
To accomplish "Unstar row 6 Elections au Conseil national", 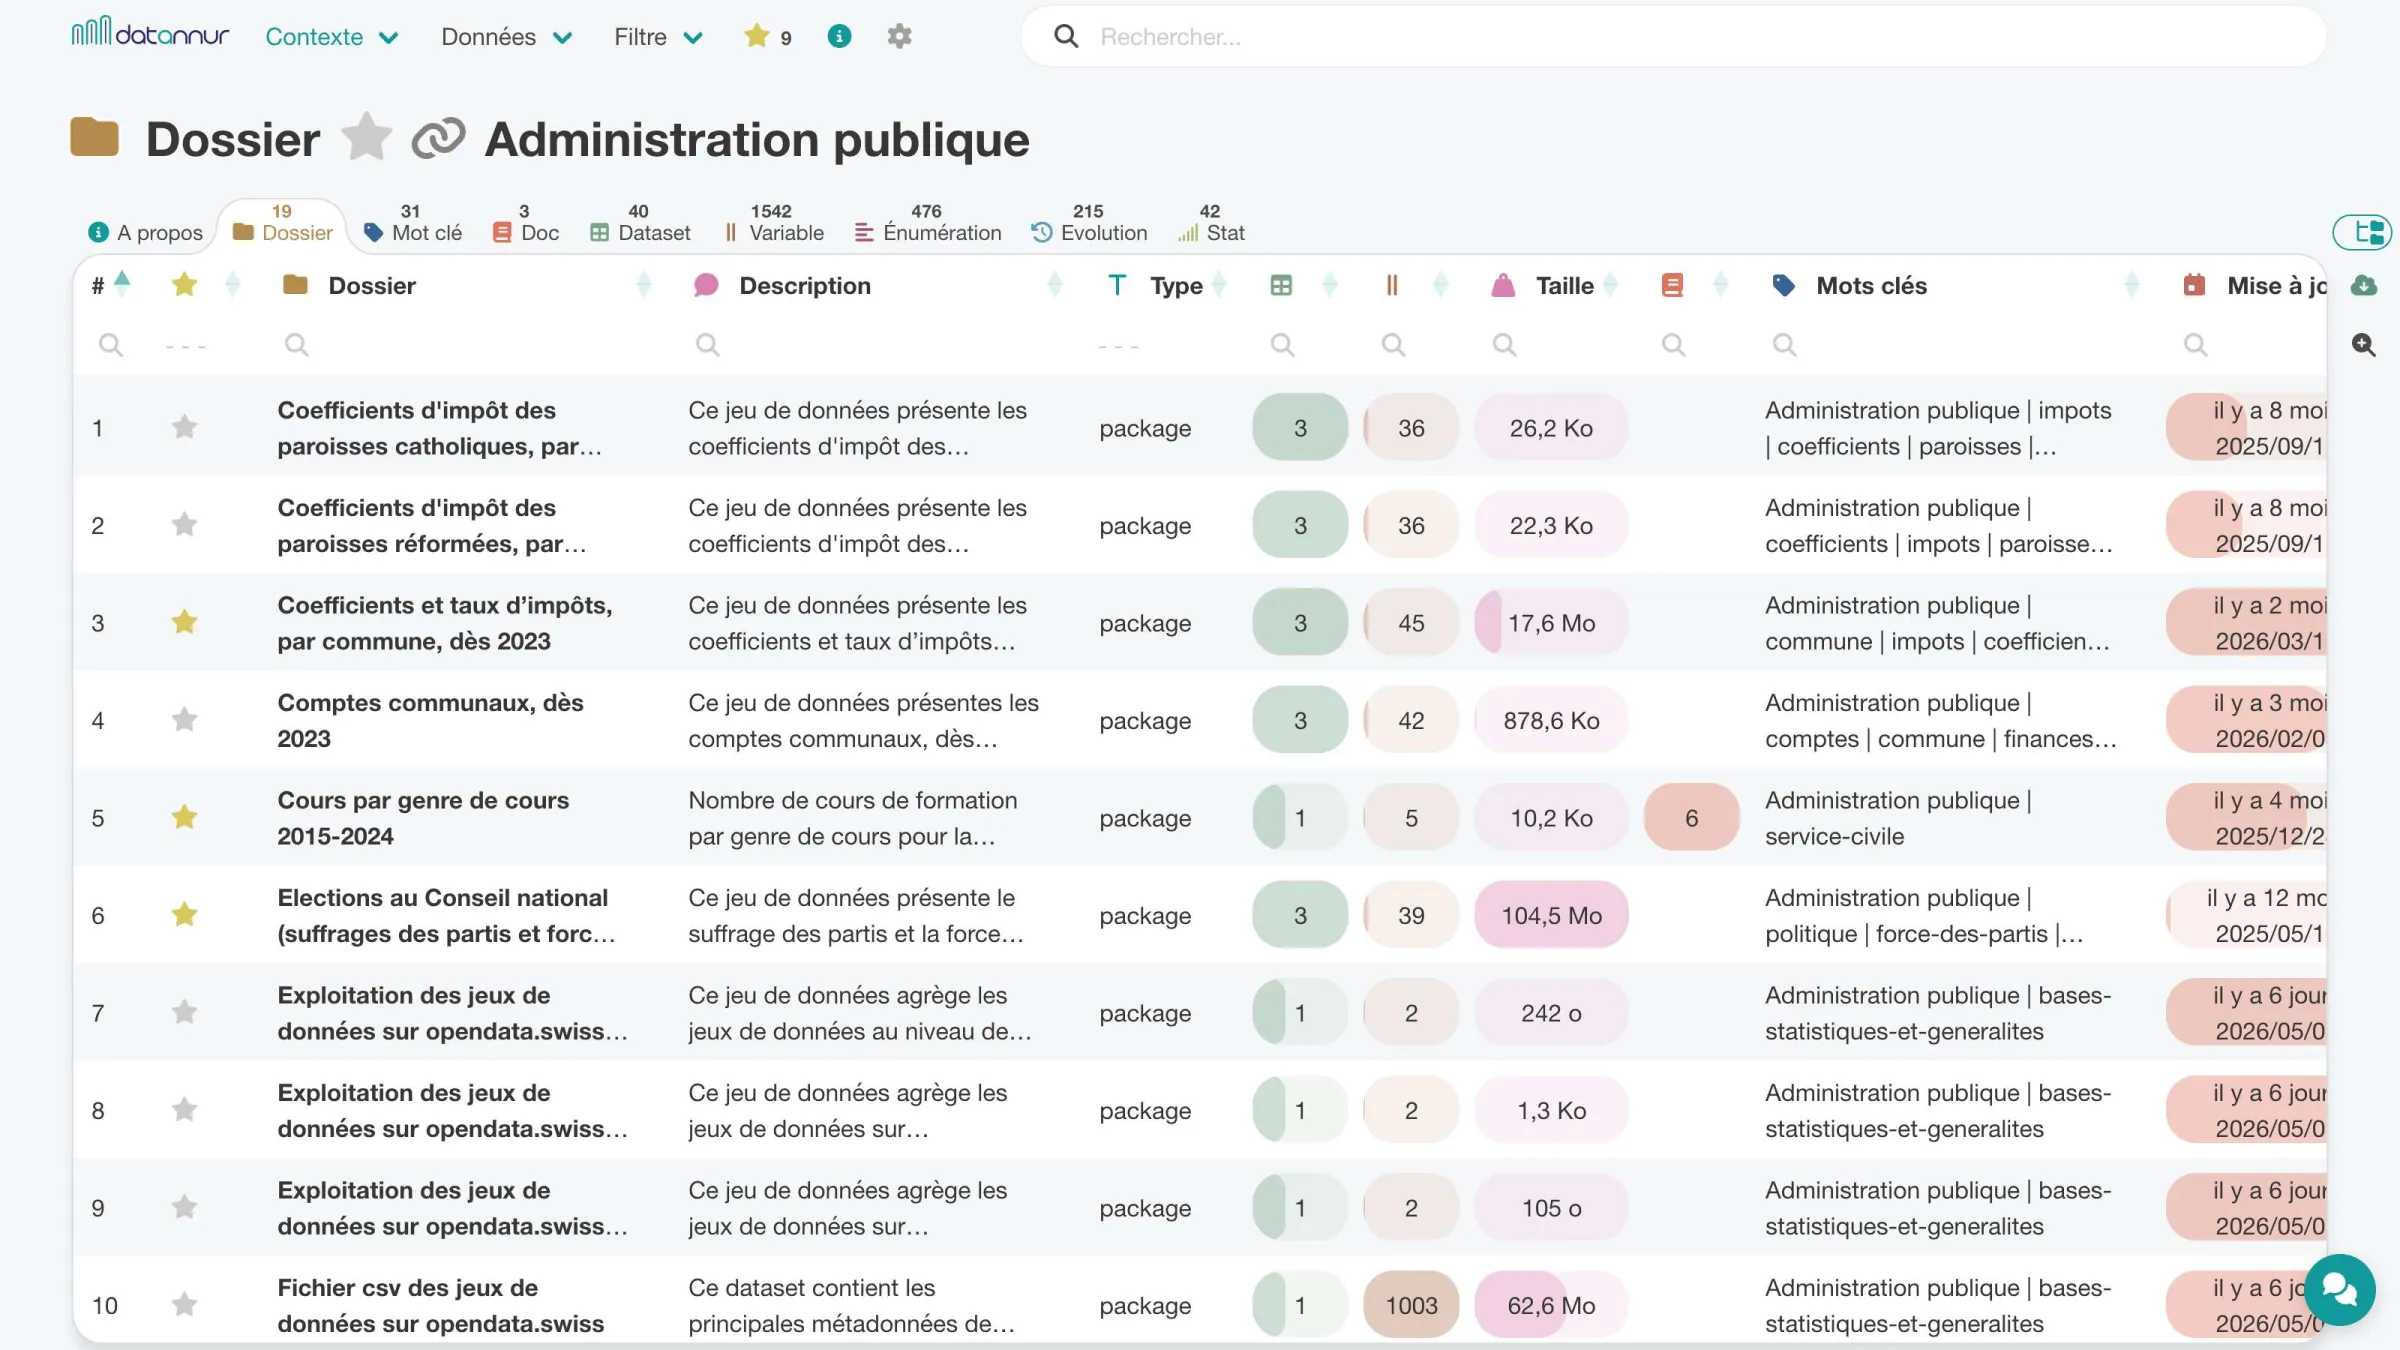I will pos(184,915).
